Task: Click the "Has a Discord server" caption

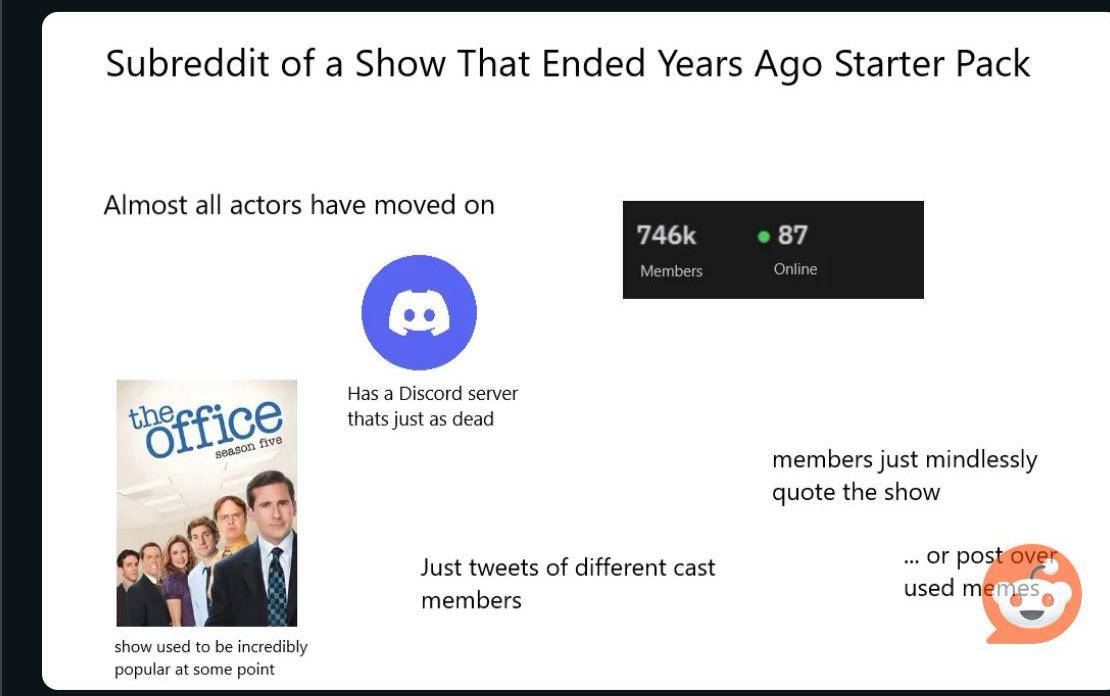Action: [x=432, y=393]
